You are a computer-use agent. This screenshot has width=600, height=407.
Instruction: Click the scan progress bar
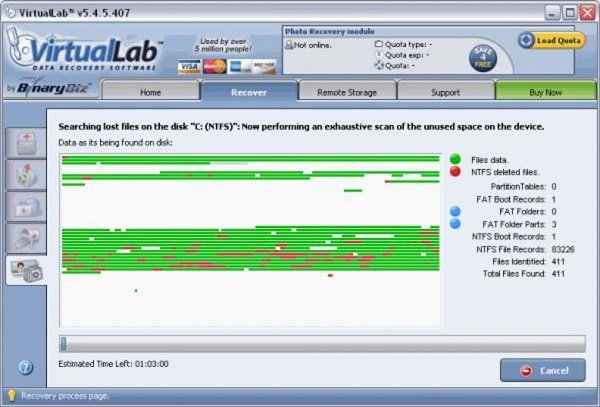[322, 344]
